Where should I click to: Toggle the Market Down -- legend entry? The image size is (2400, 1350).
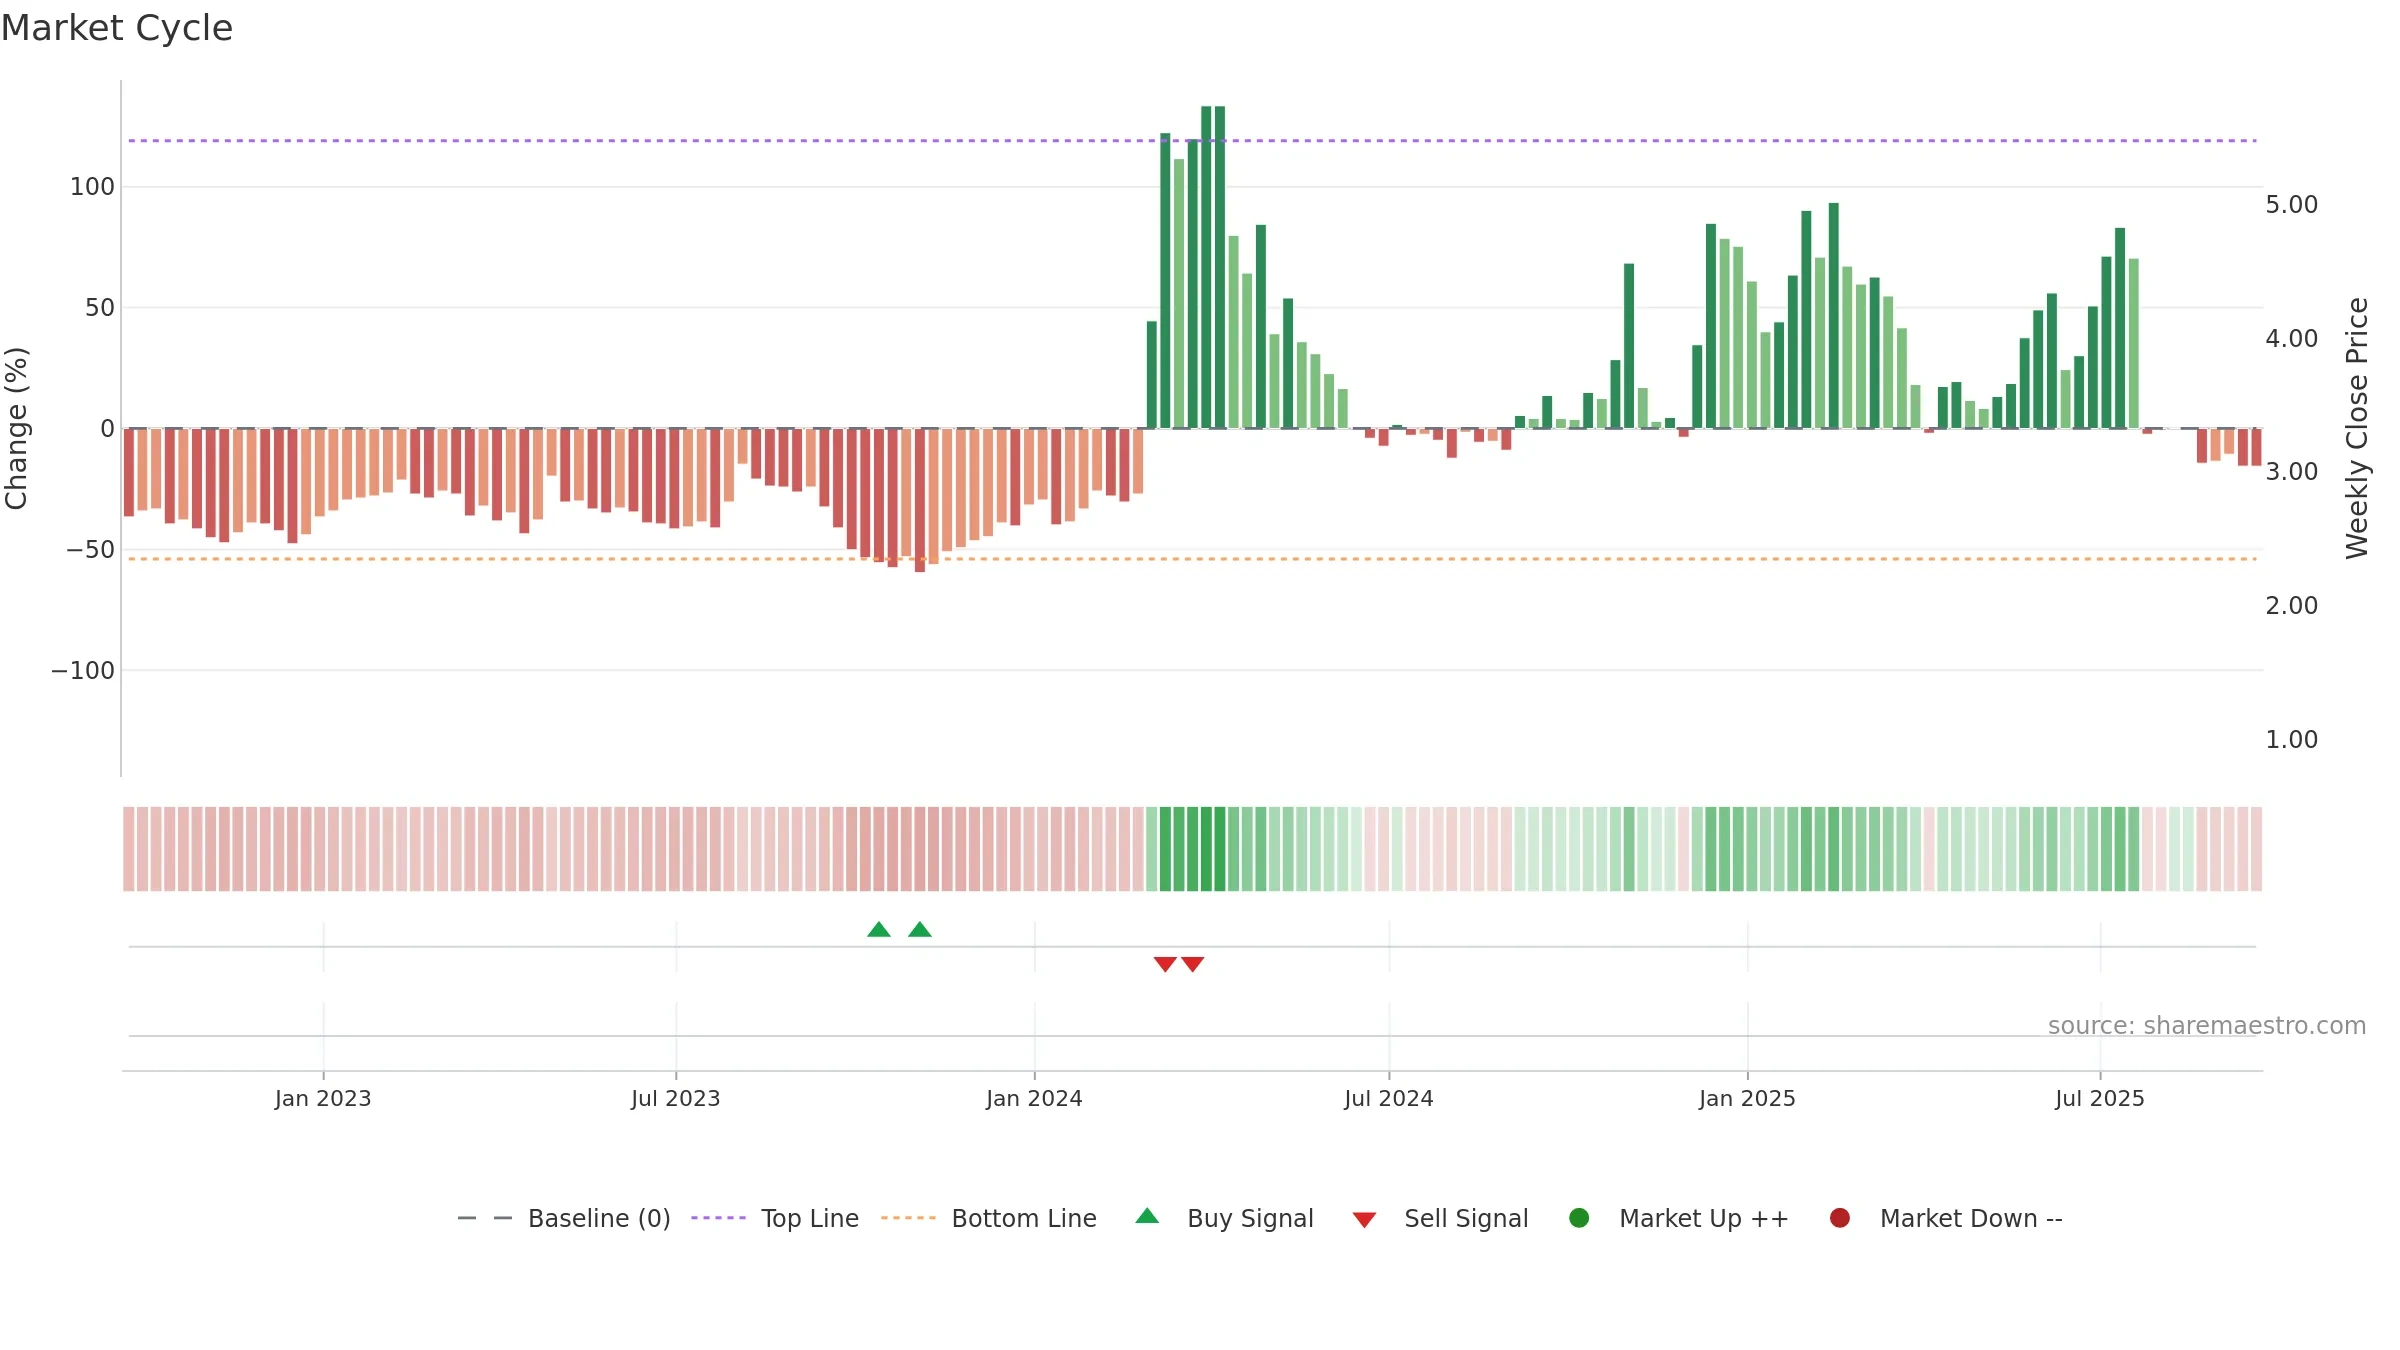point(1946,1218)
